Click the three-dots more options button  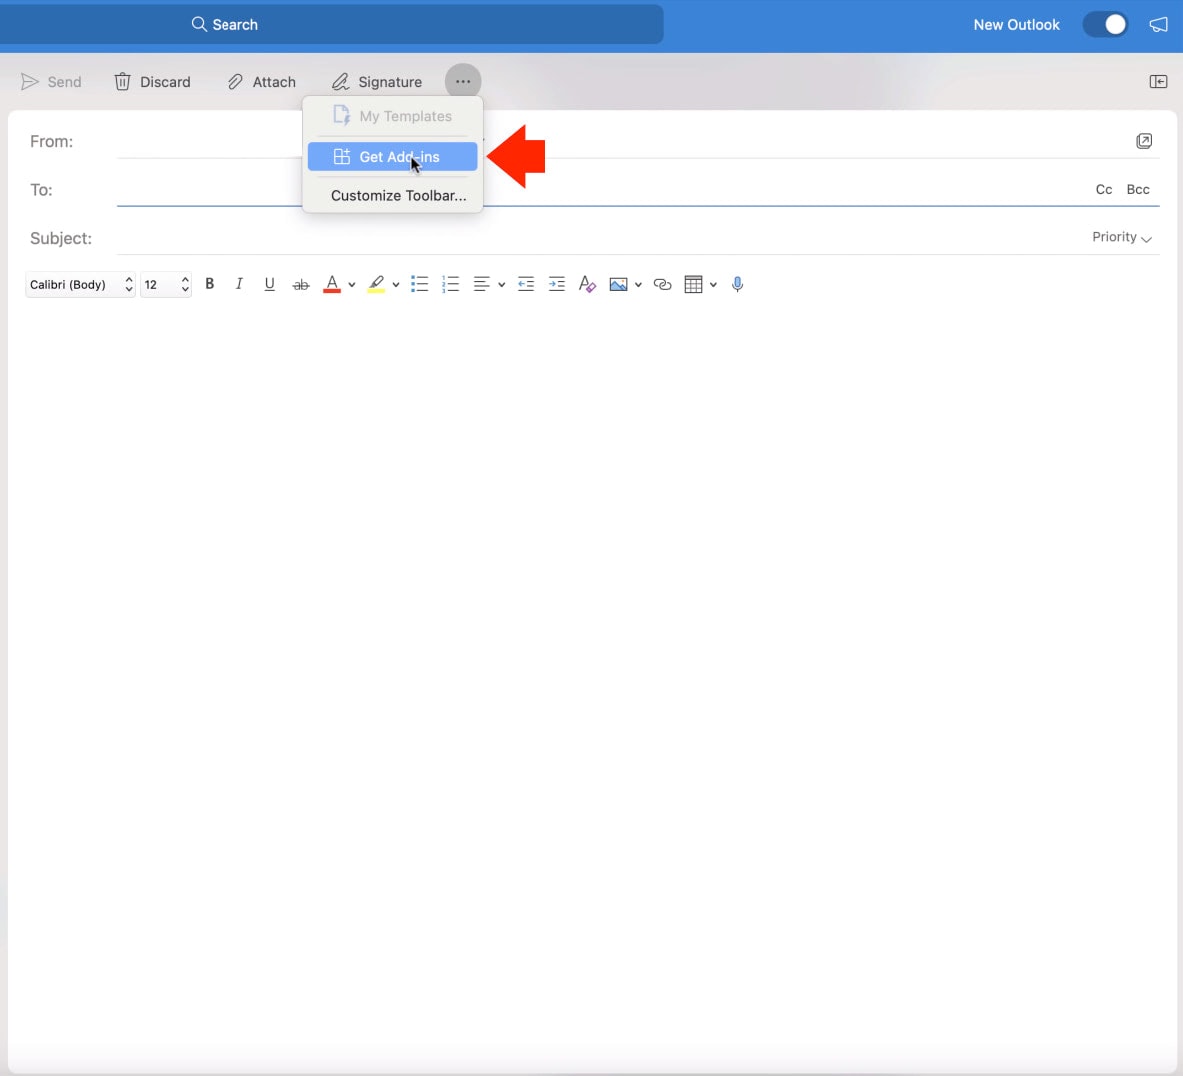tap(462, 81)
